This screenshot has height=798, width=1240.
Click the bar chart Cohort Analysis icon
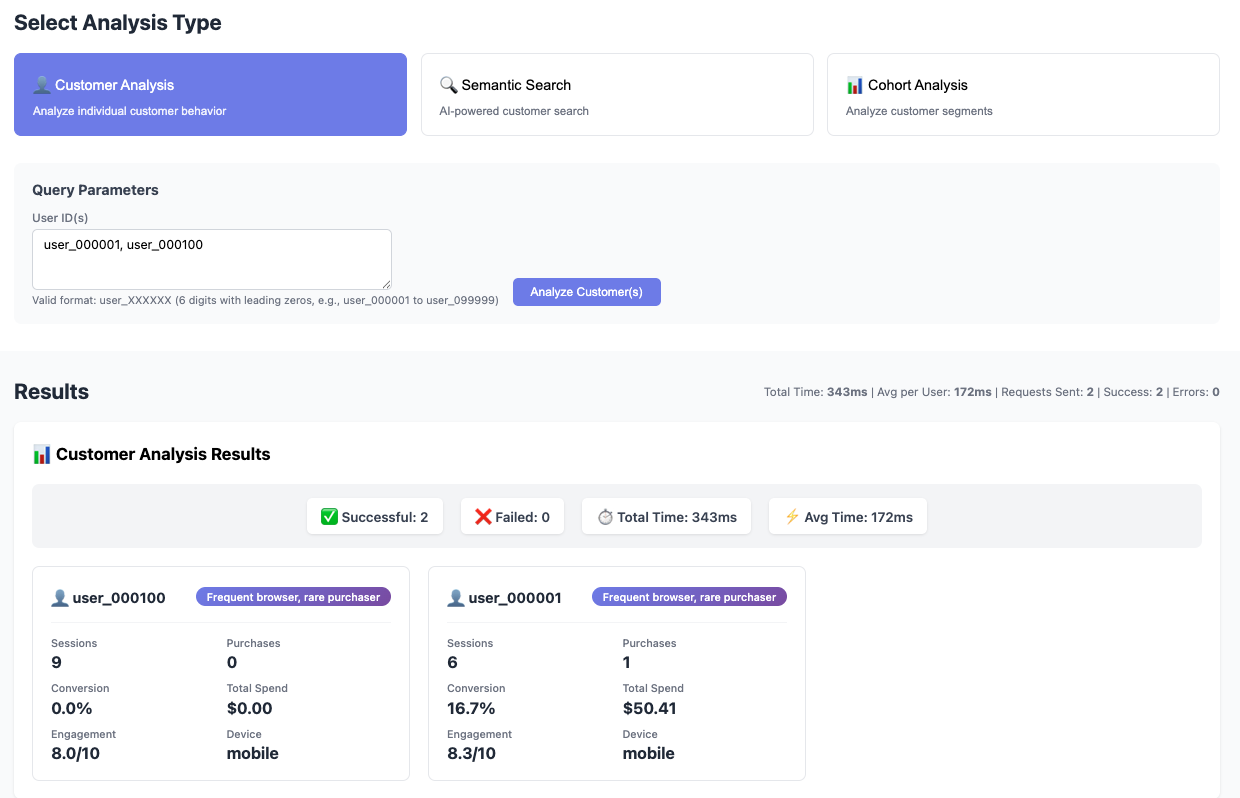(855, 85)
